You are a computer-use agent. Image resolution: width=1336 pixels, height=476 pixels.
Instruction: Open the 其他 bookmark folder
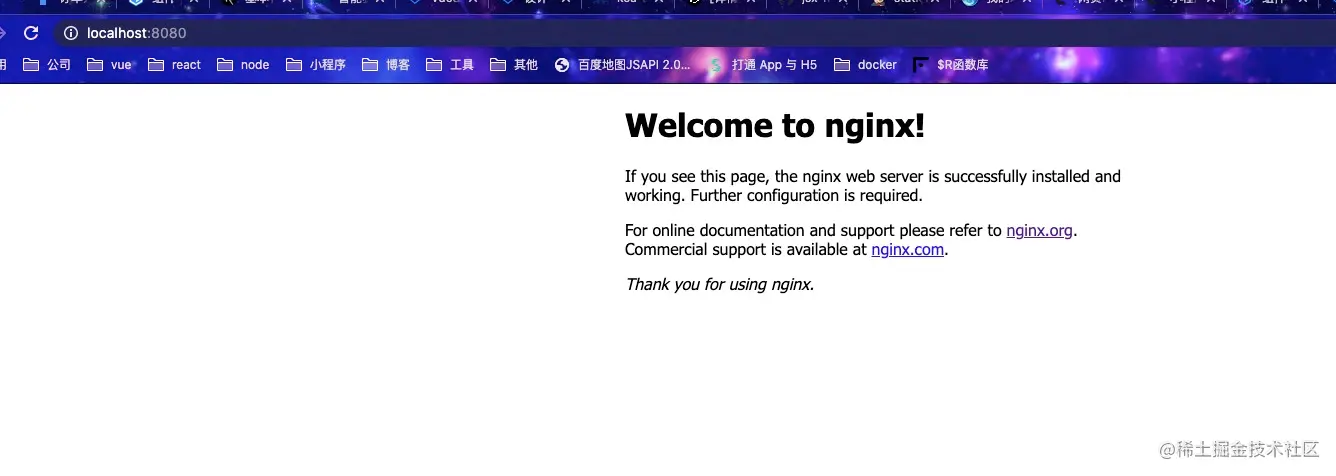tap(514, 65)
